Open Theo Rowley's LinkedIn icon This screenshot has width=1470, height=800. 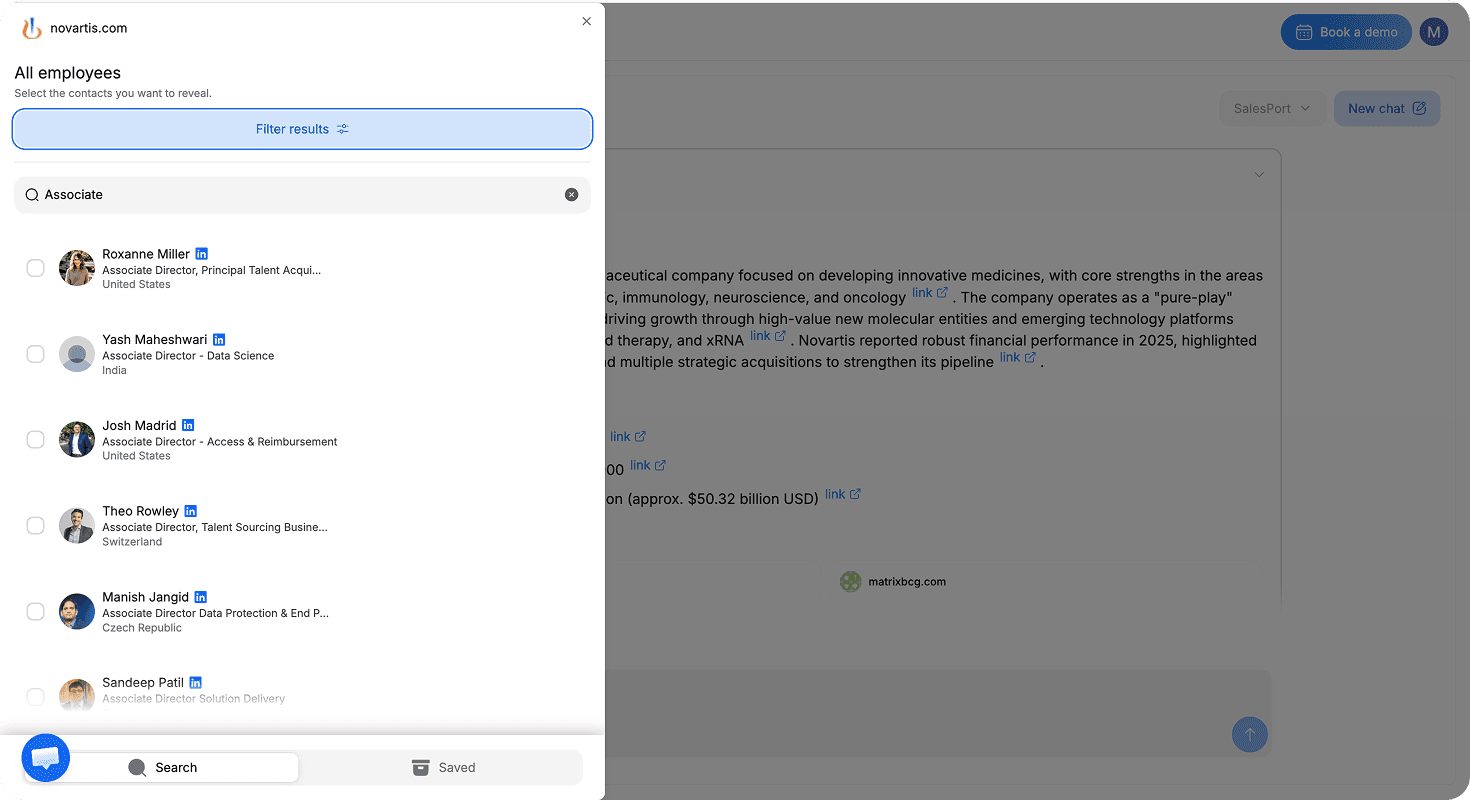coord(190,511)
